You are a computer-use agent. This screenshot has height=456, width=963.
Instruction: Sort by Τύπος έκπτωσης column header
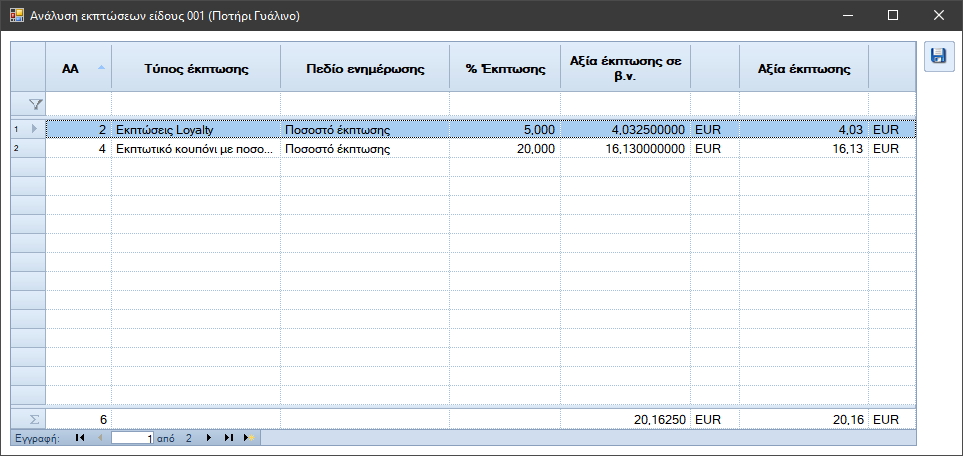point(196,69)
